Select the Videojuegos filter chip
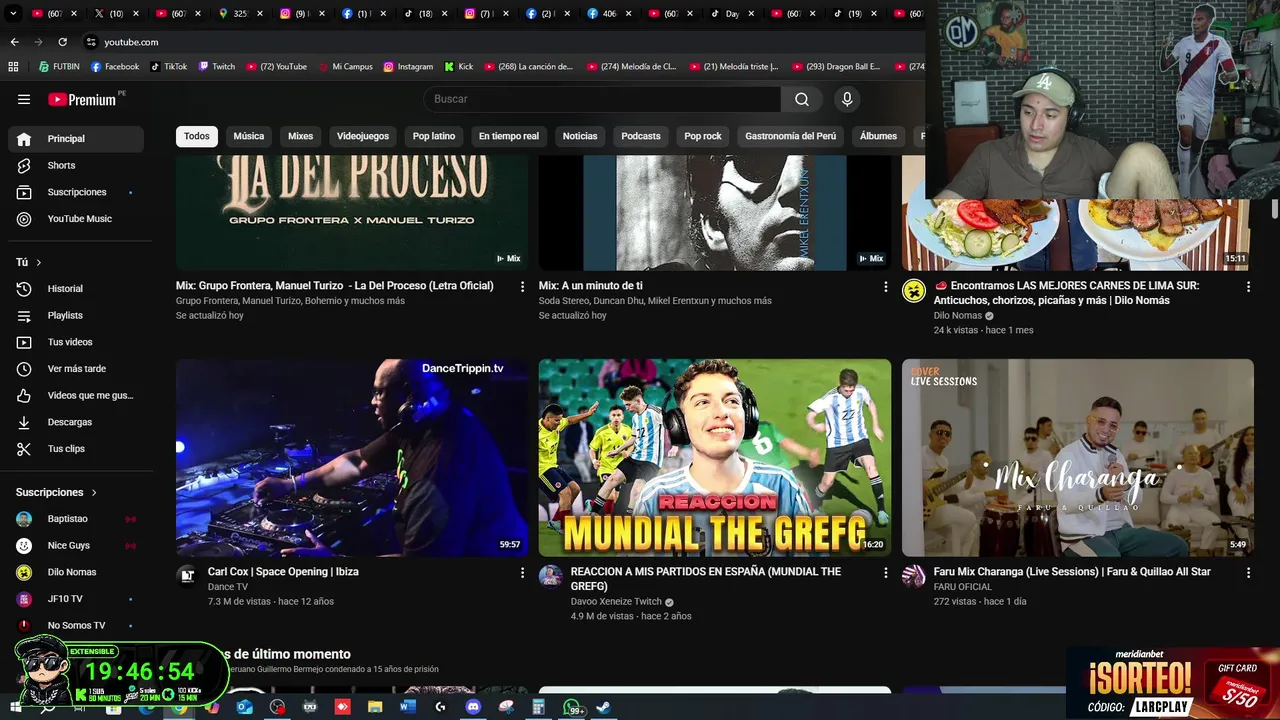Image resolution: width=1280 pixels, height=720 pixels. [x=363, y=136]
